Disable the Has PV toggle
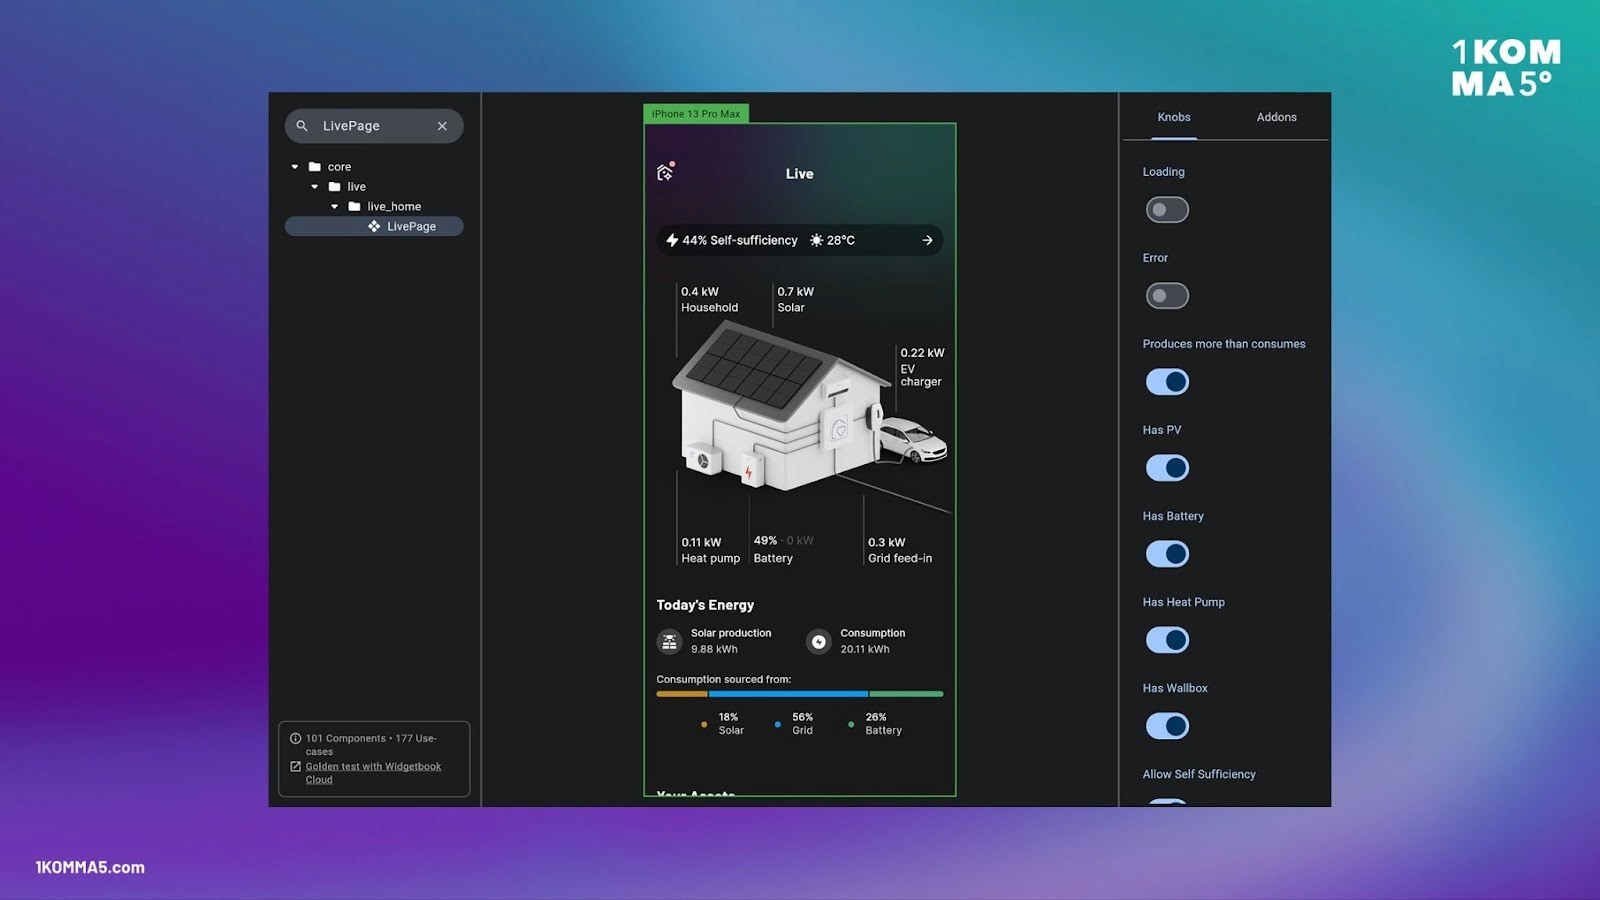Screen dimensions: 1600x900 (1167, 467)
